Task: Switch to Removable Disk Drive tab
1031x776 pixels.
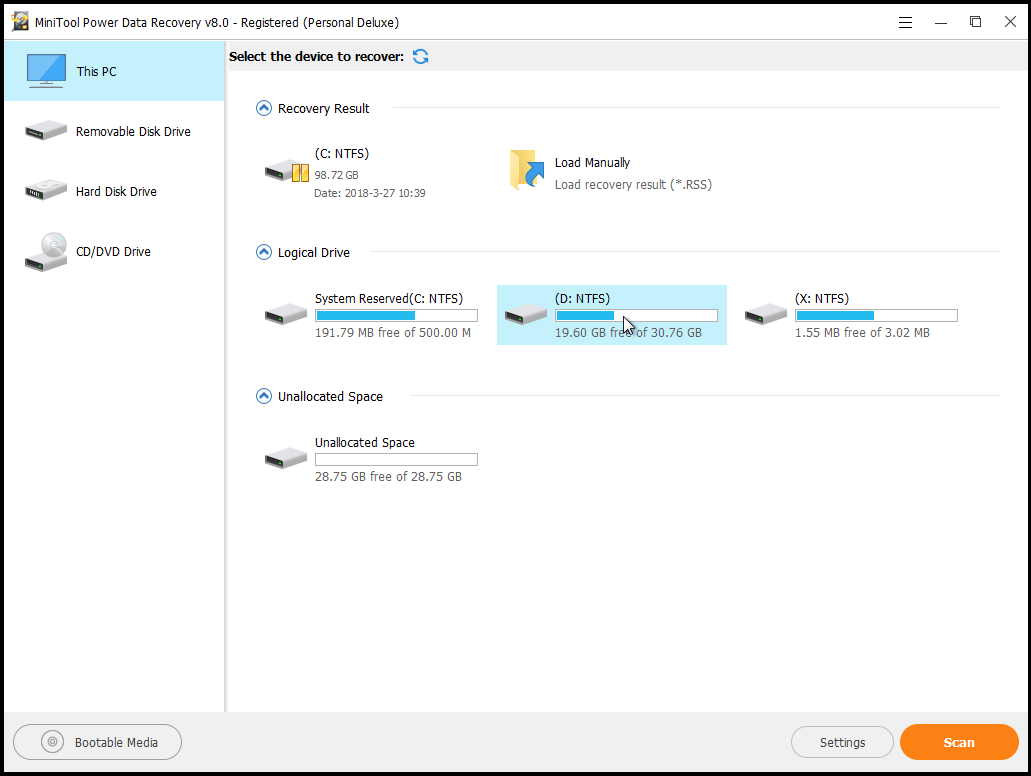Action: [133, 132]
